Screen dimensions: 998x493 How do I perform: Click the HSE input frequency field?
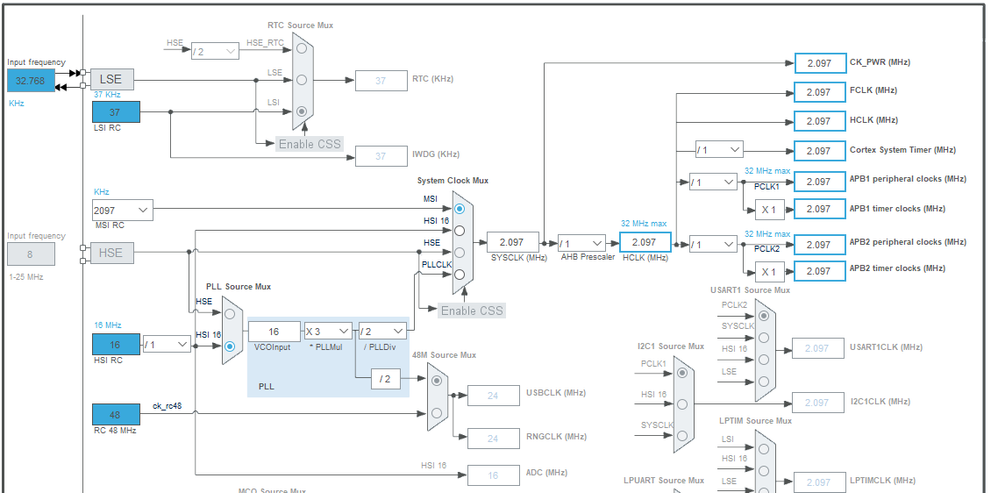click(x=31, y=254)
